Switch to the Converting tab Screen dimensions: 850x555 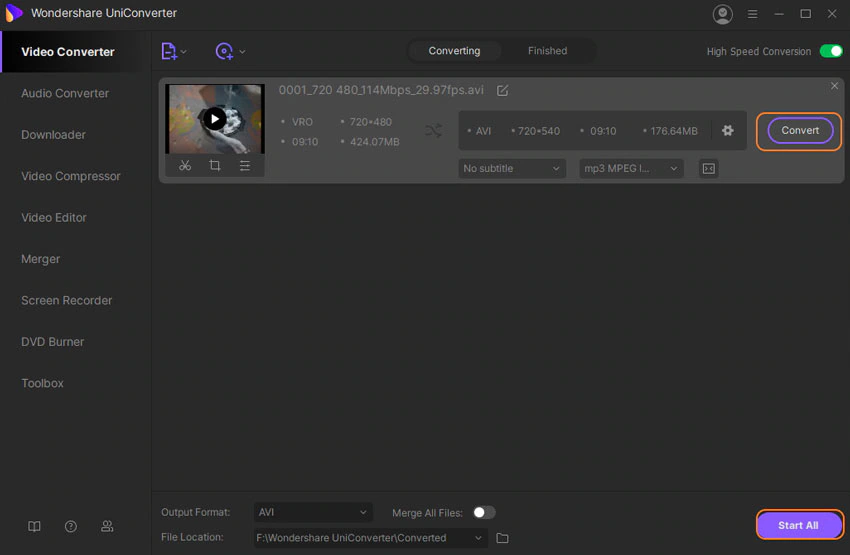click(454, 51)
